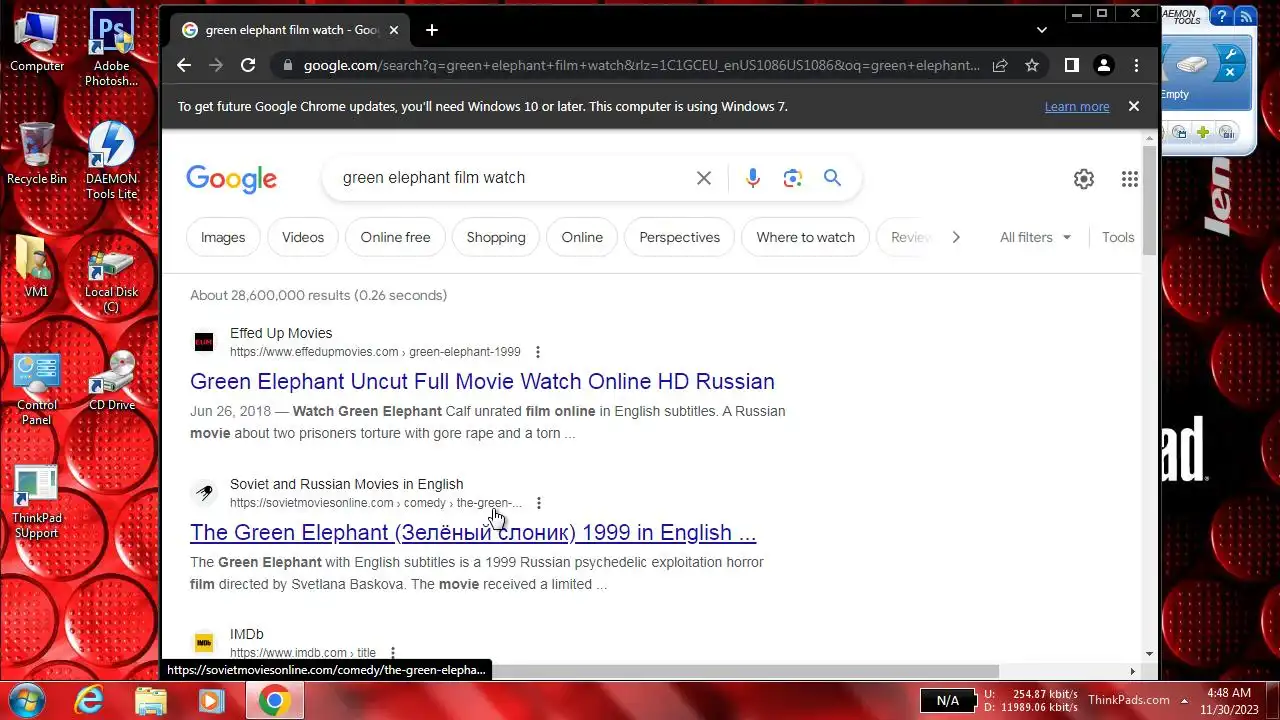Click the IMDb result site name
1280x720 pixels.
246,634
